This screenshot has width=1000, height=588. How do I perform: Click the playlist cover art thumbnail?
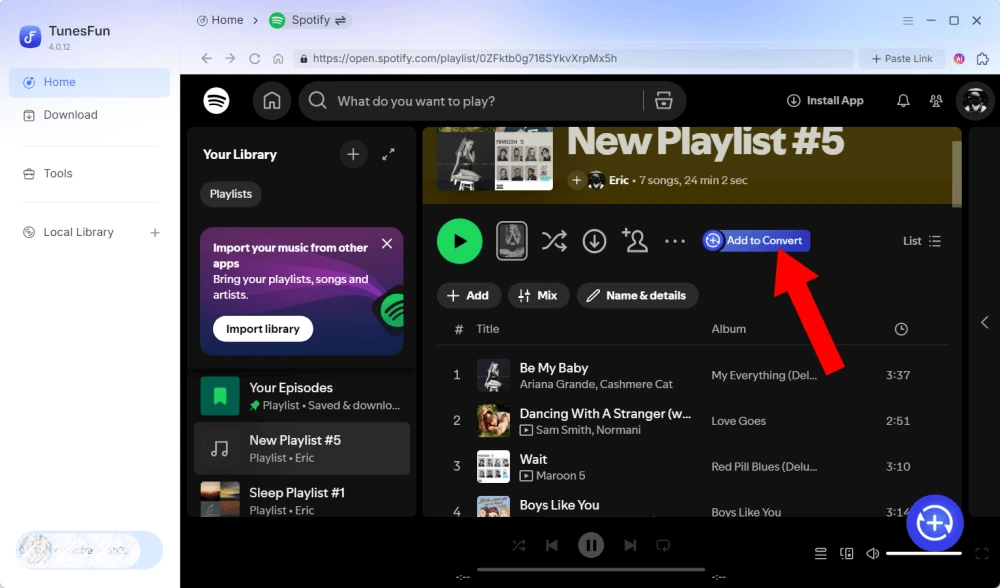point(495,160)
